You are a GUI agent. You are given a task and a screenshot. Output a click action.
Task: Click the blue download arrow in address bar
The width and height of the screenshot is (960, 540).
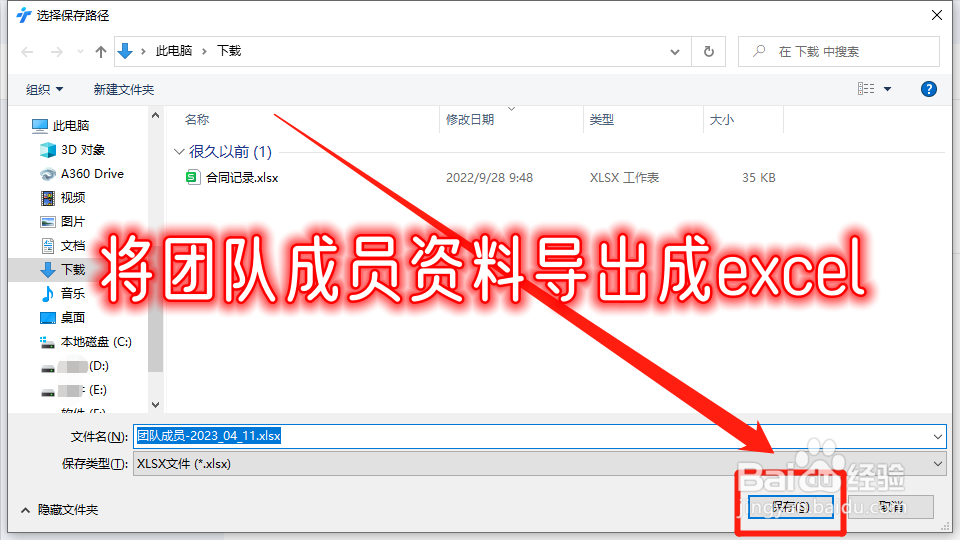[125, 51]
